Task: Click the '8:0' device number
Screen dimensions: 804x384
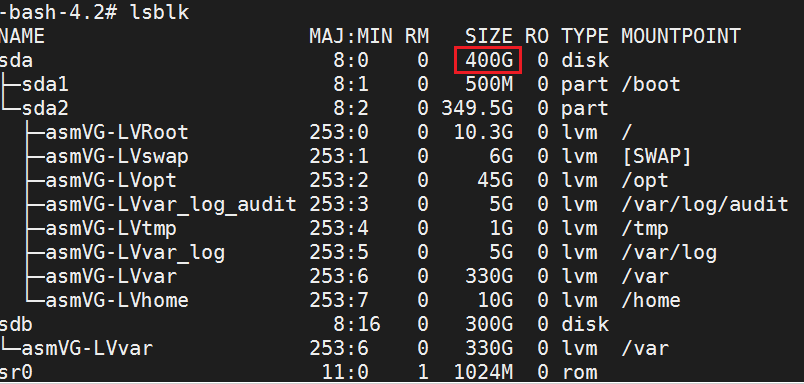Action: [351, 60]
